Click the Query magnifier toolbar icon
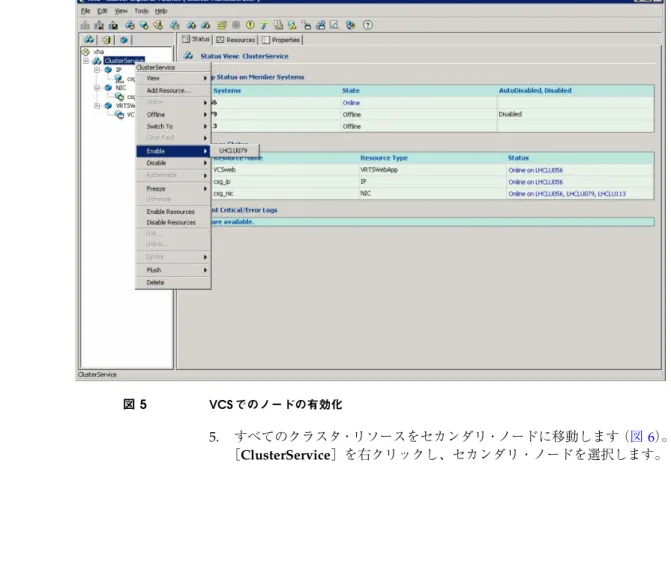 [334, 25]
